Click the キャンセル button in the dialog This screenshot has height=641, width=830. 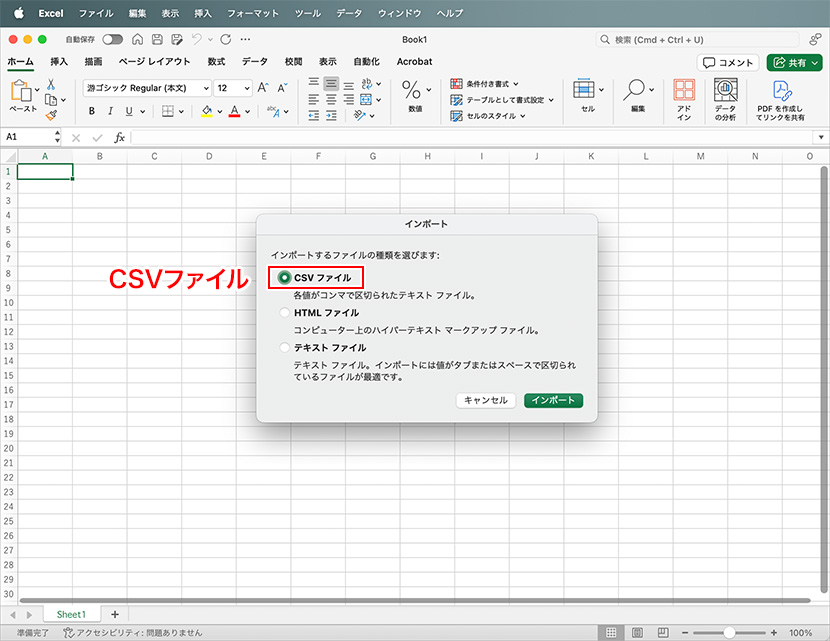pyautogui.click(x=485, y=400)
